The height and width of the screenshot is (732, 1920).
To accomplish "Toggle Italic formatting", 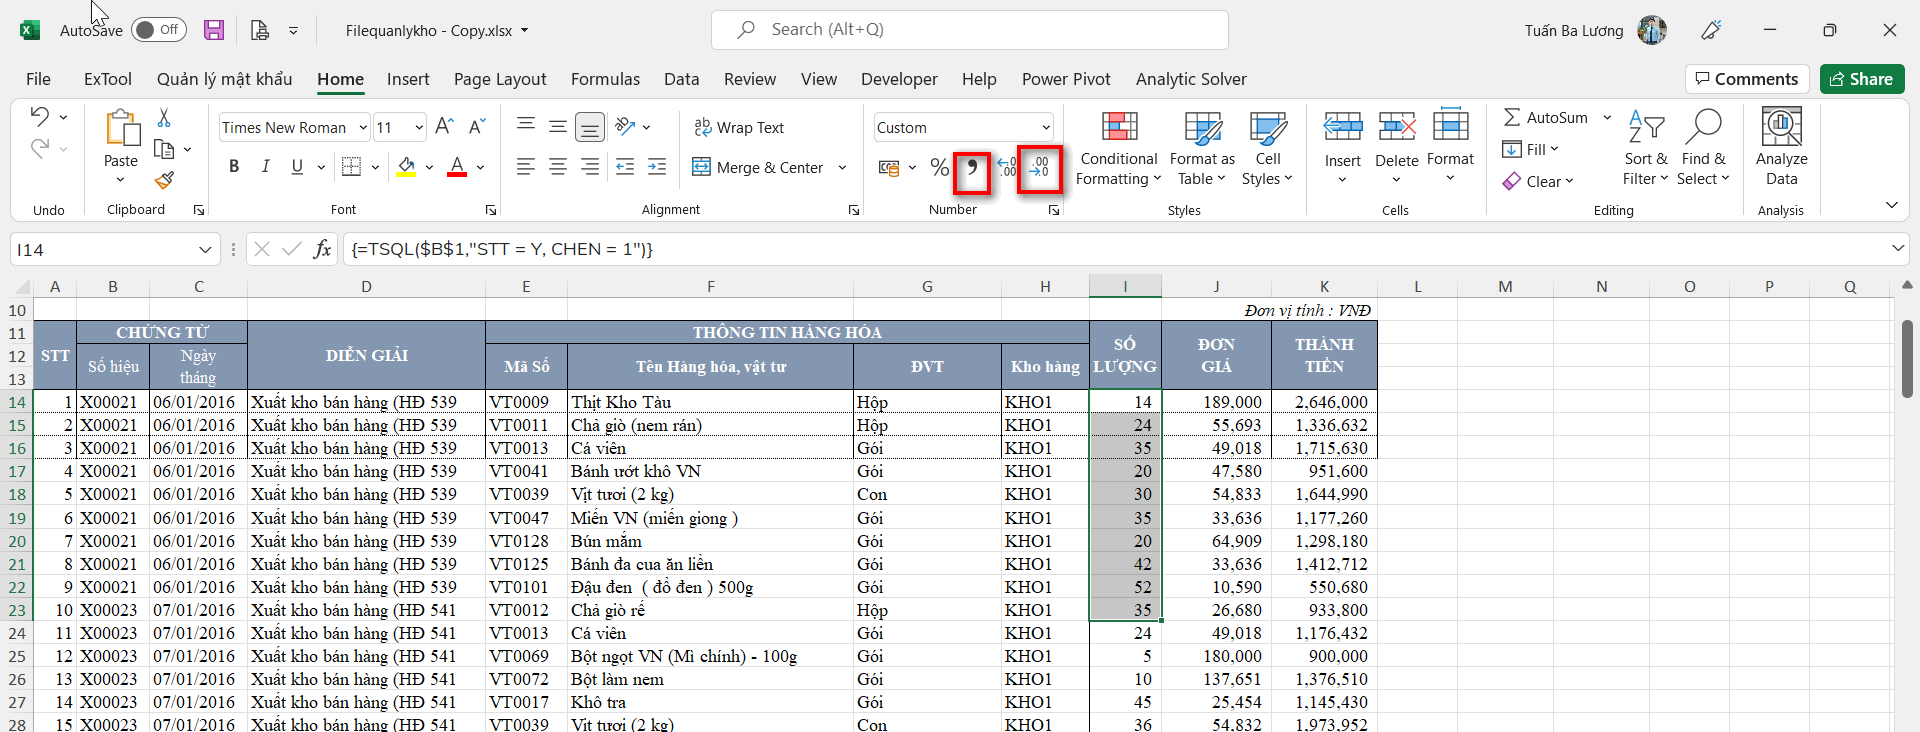I will tap(265, 167).
